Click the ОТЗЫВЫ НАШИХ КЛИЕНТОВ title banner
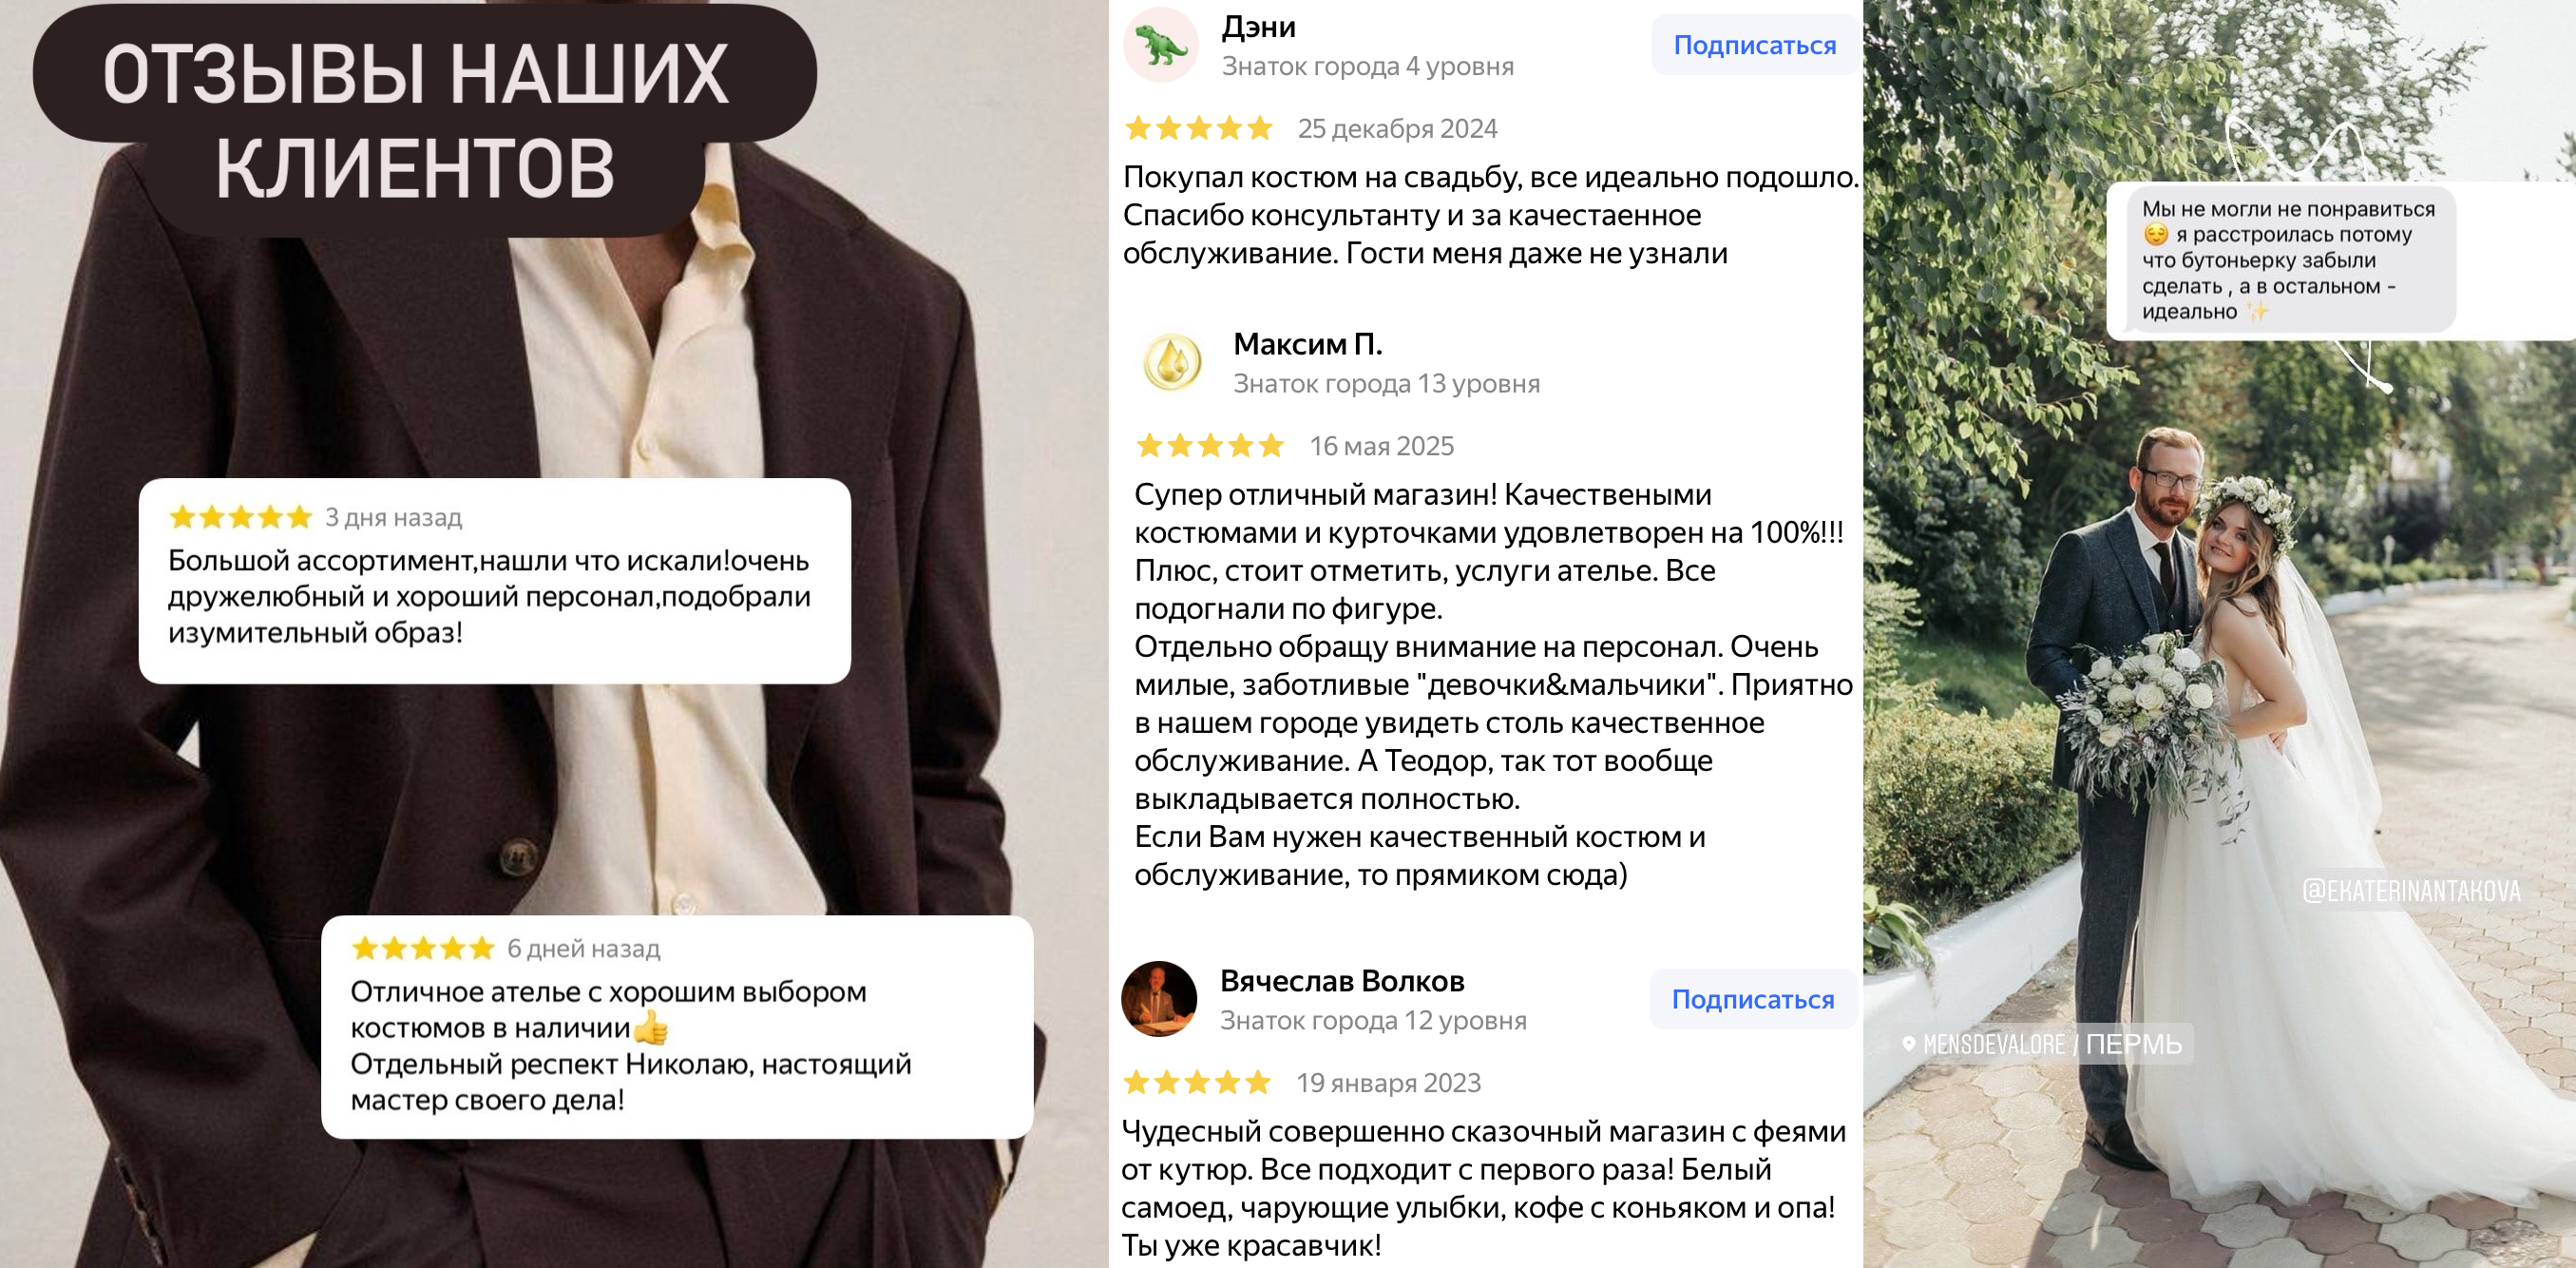2576x1268 pixels. pyautogui.click(x=424, y=120)
